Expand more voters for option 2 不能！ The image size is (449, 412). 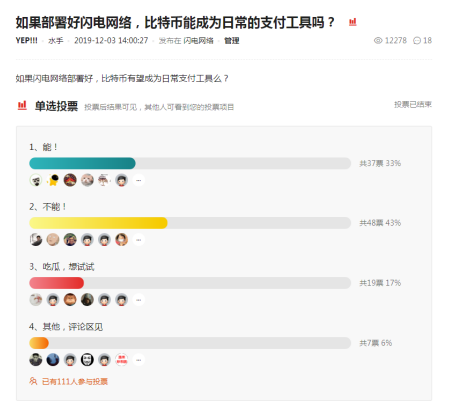(139, 240)
